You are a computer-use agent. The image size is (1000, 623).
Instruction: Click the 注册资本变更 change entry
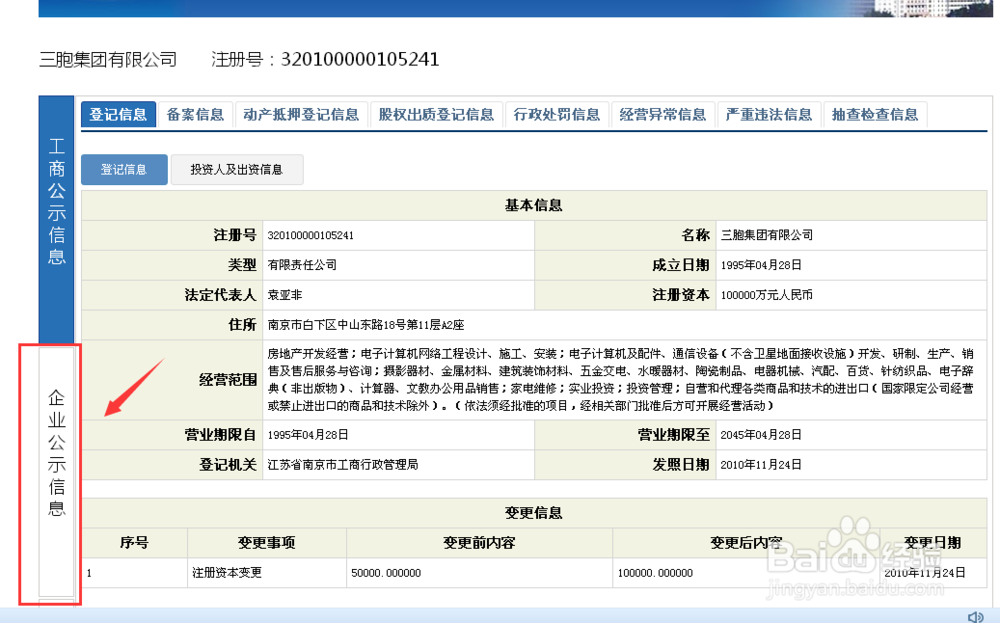tap(227, 573)
